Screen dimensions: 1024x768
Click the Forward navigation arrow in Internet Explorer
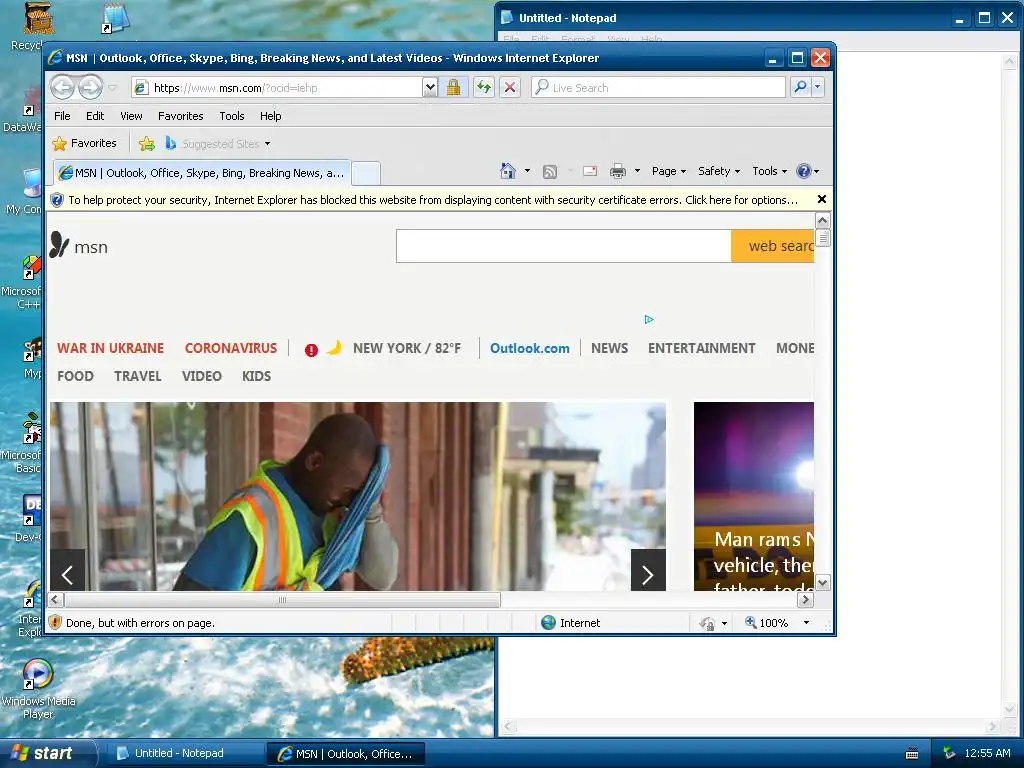point(91,87)
